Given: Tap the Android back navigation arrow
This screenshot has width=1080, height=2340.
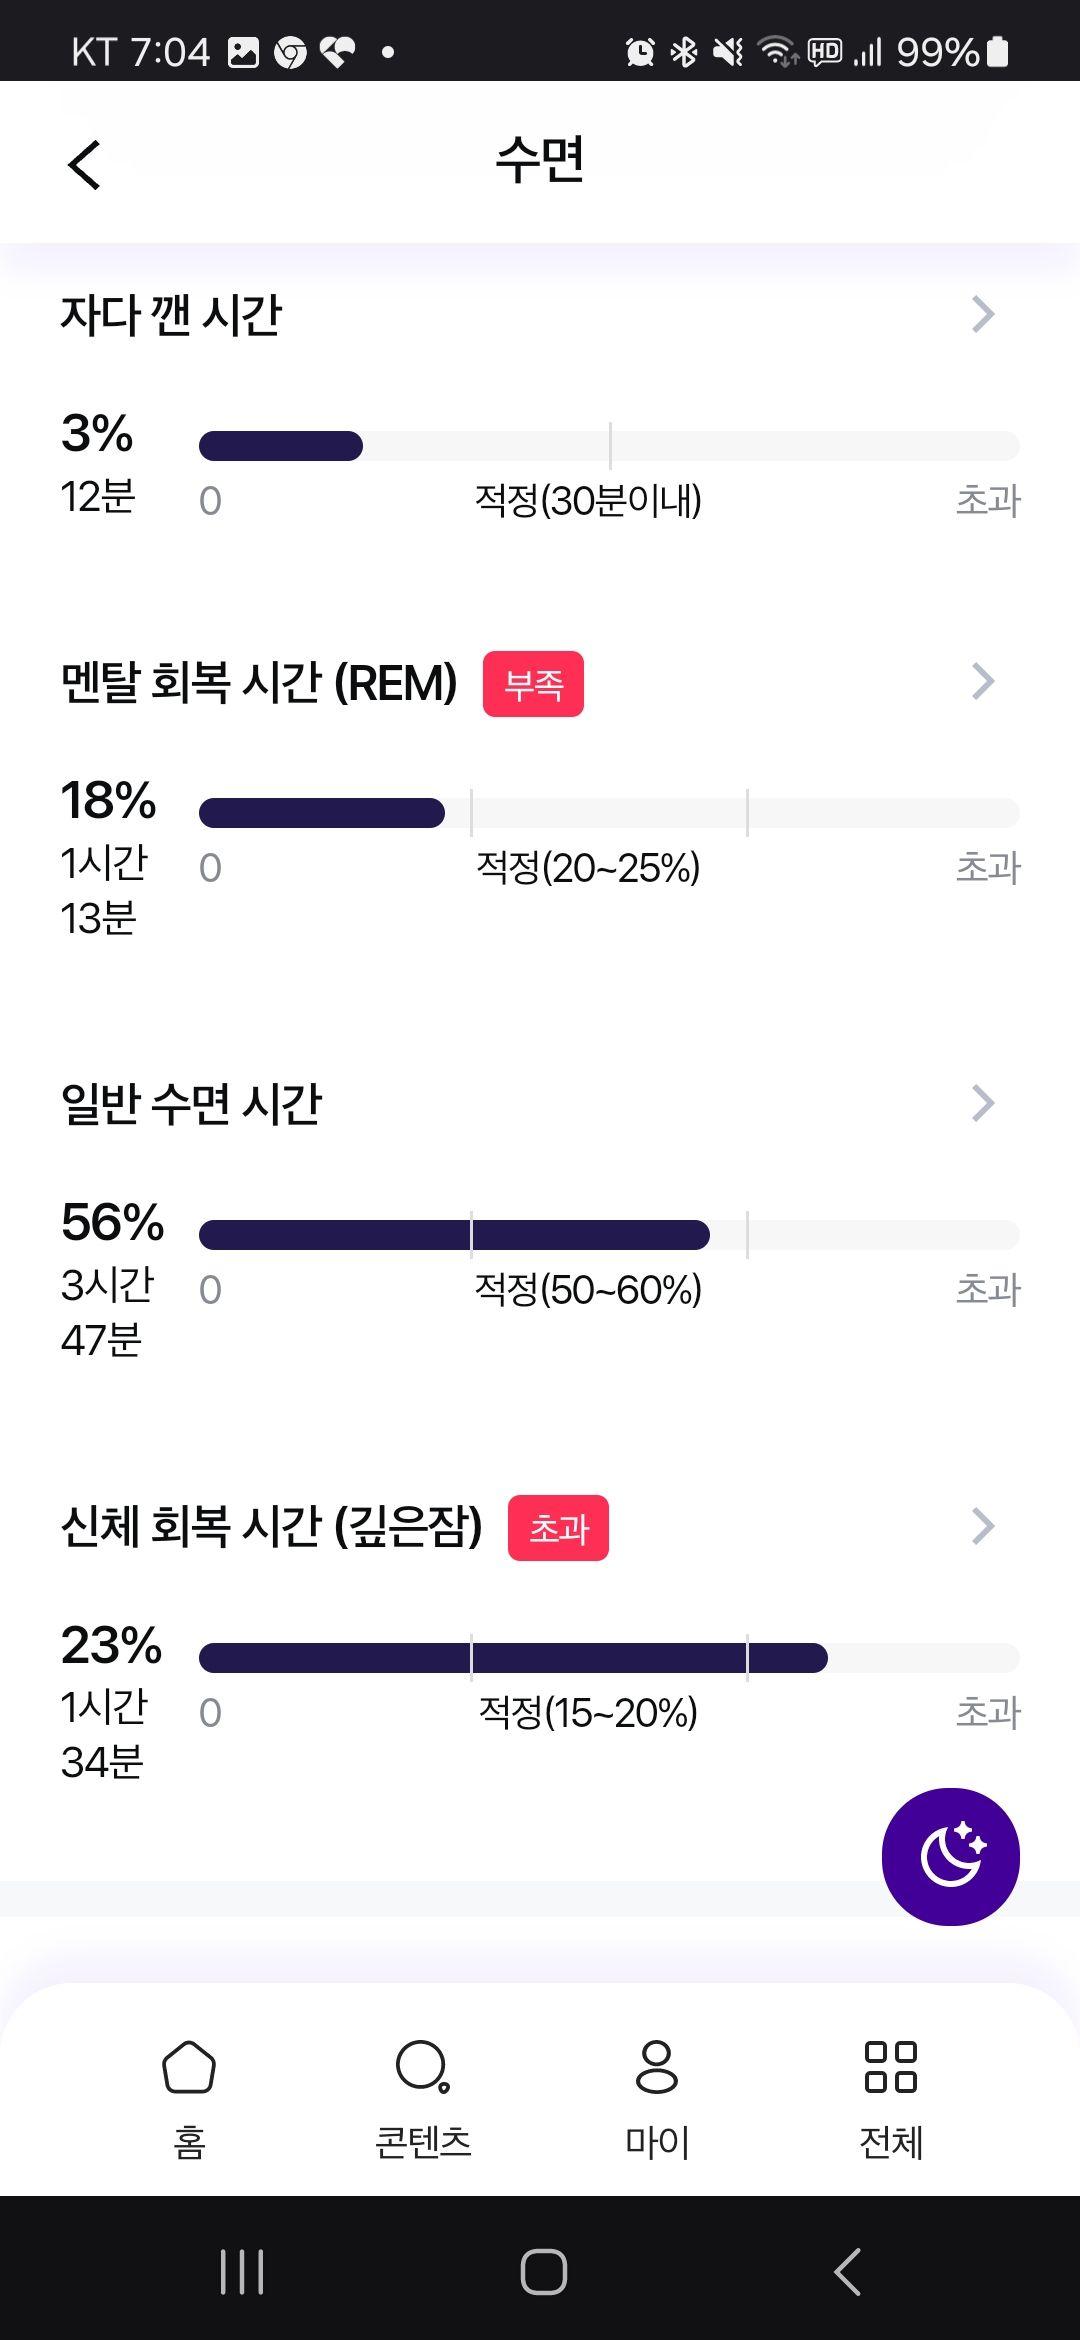Looking at the screenshot, I should [847, 2271].
